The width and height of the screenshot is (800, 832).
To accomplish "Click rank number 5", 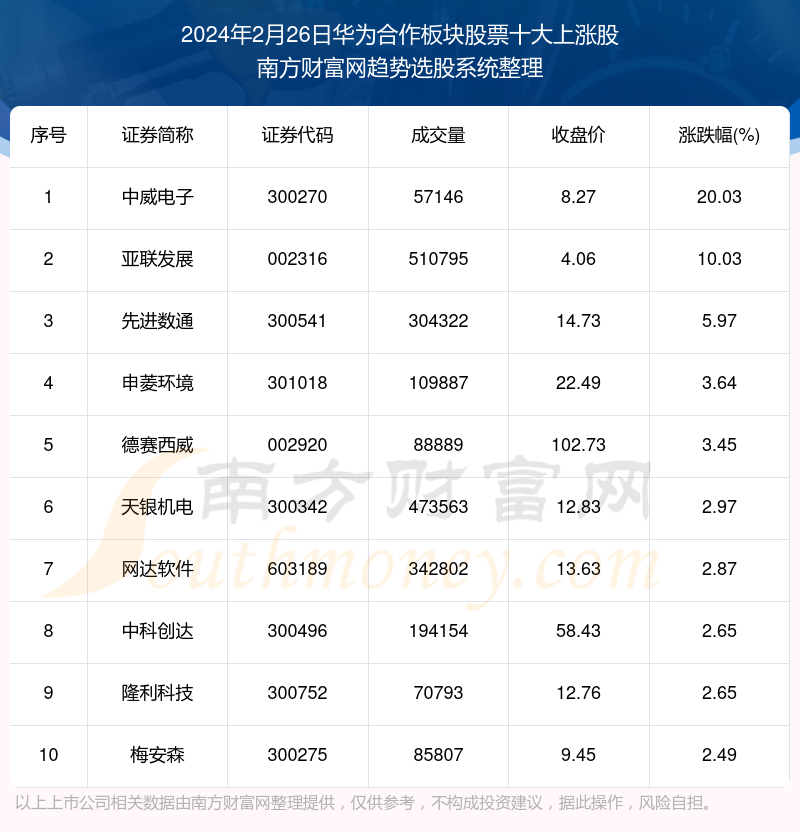I will (48, 445).
